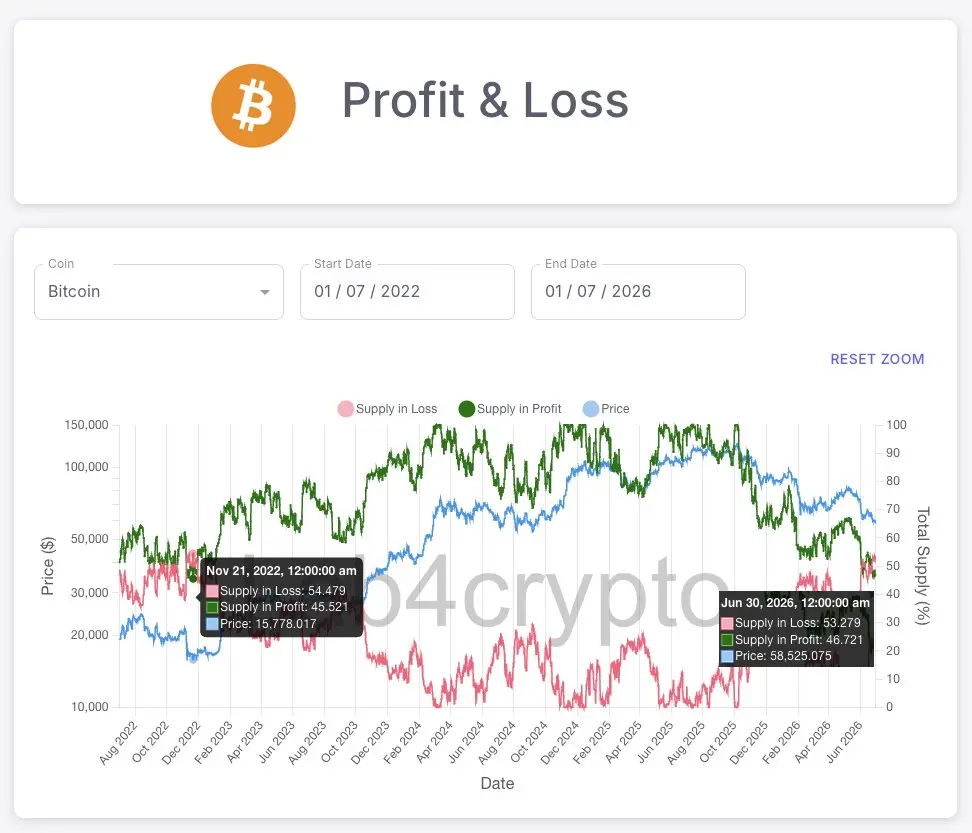The height and width of the screenshot is (833, 972).
Task: Click the Nov 21, 2022 tooltip box
Action: pos(281,597)
